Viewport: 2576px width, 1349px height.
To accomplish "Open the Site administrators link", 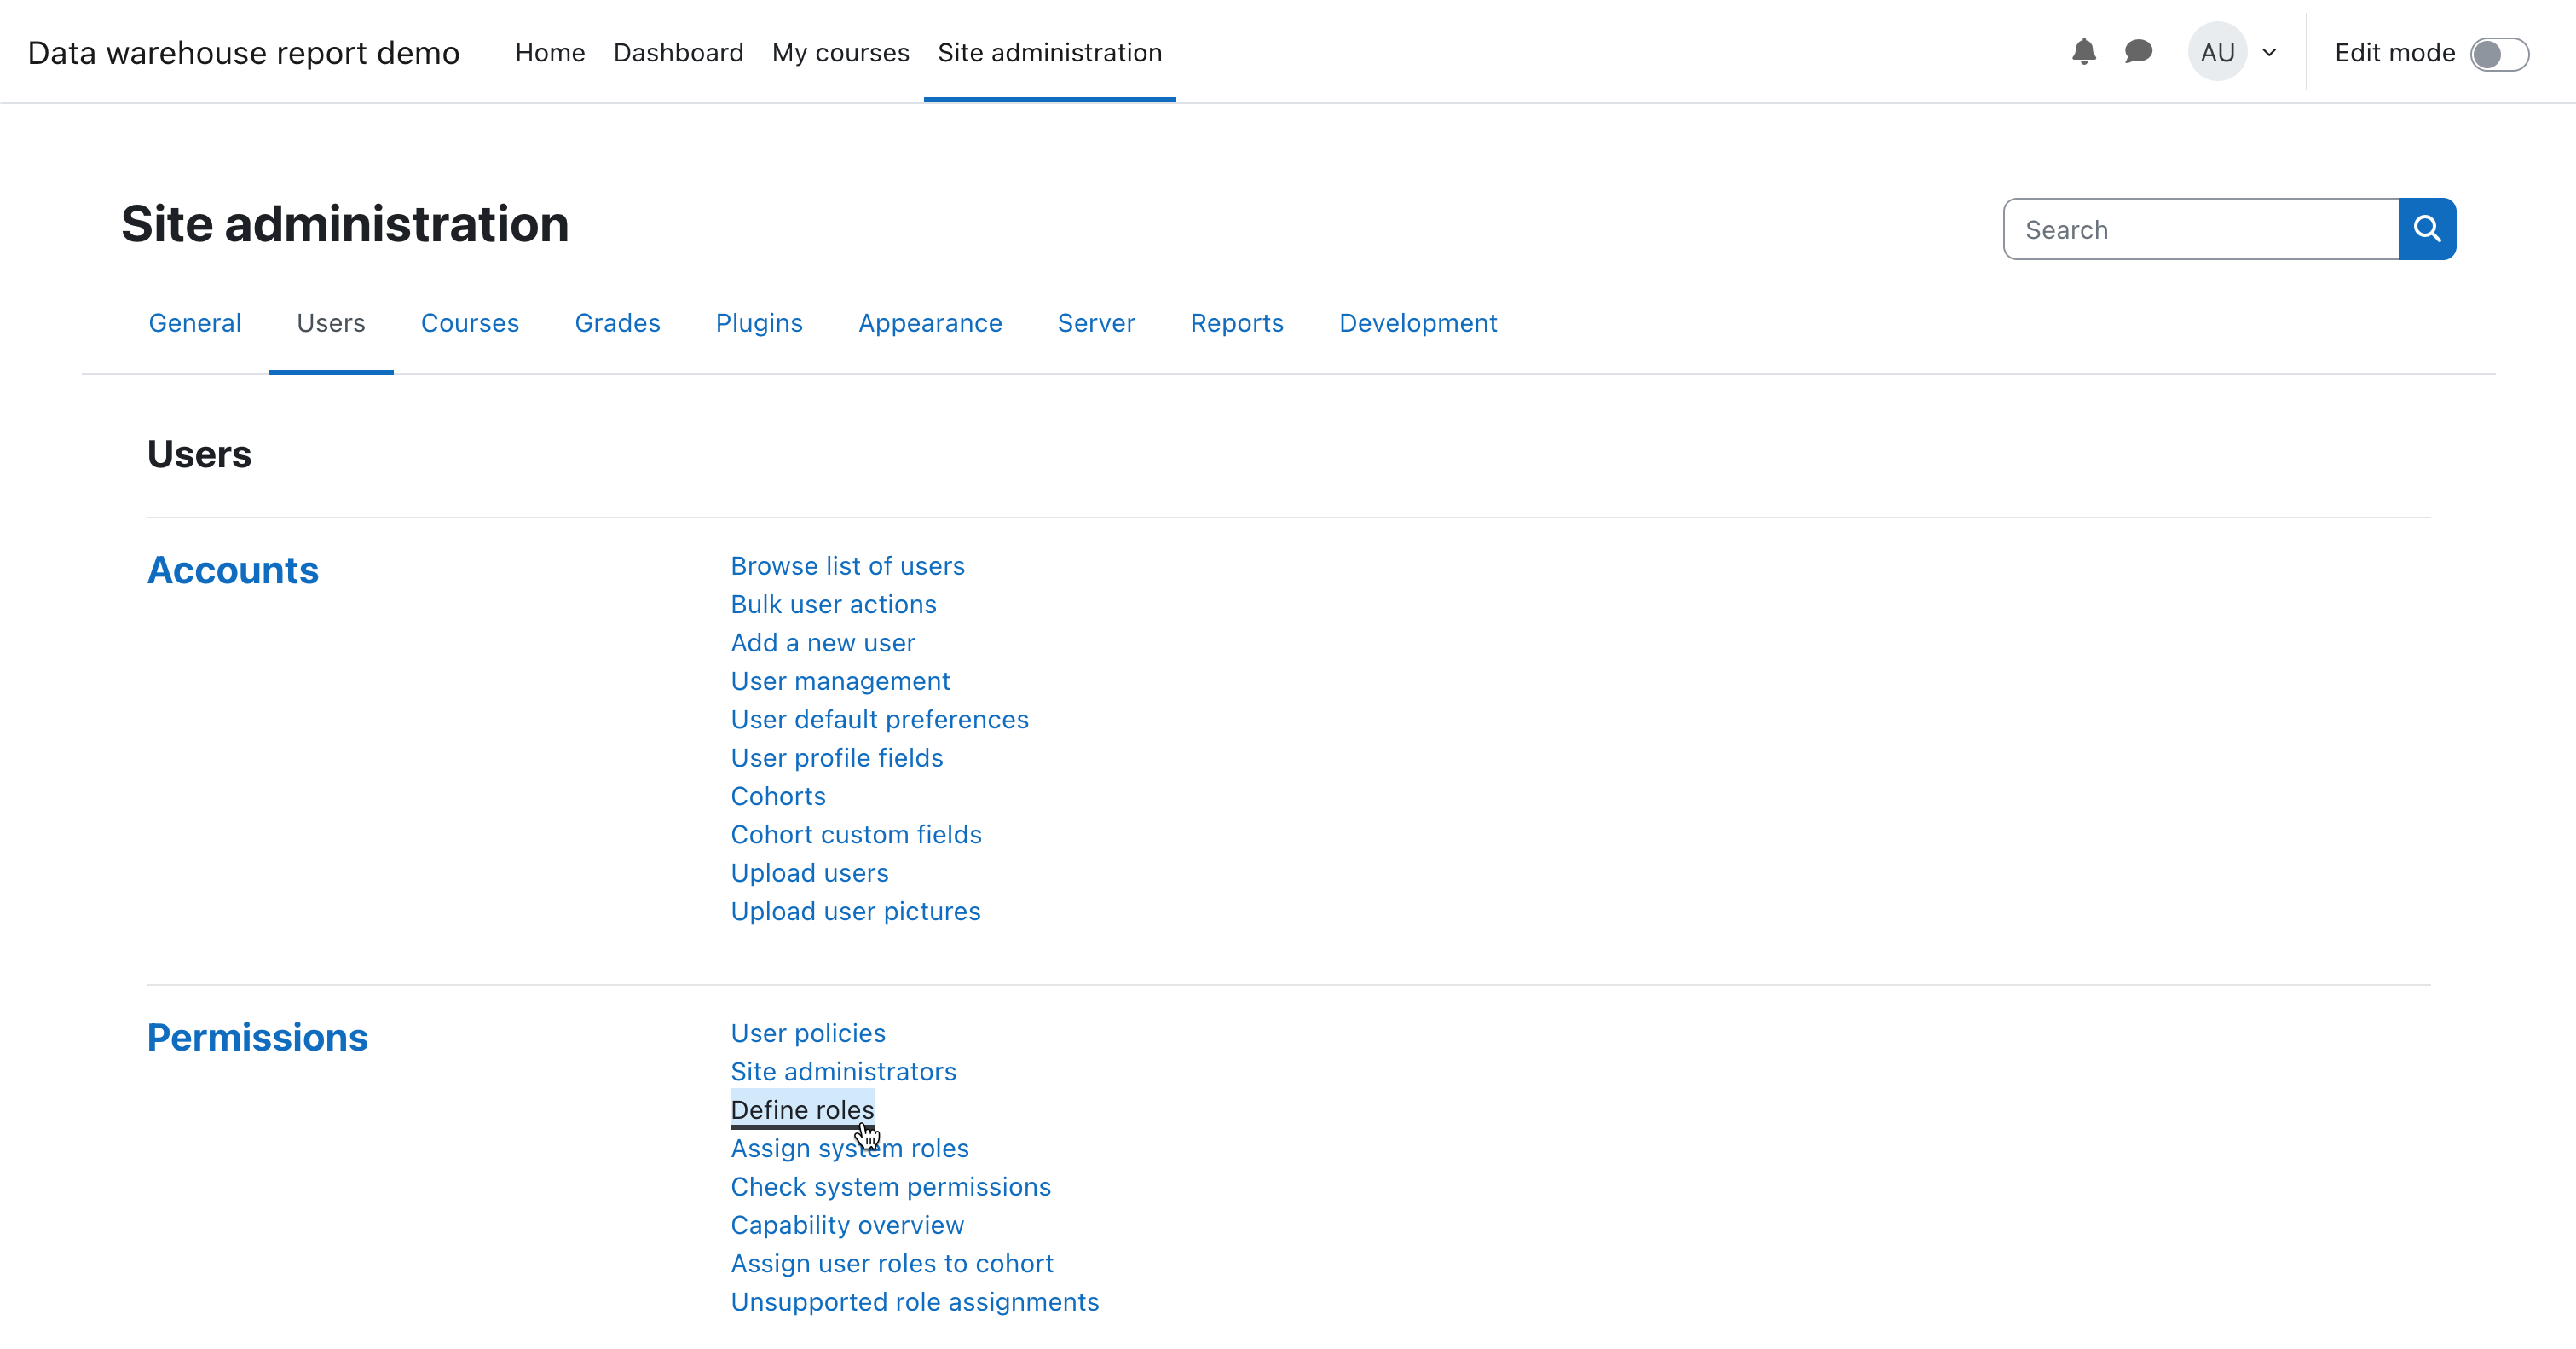I will coord(843,1071).
